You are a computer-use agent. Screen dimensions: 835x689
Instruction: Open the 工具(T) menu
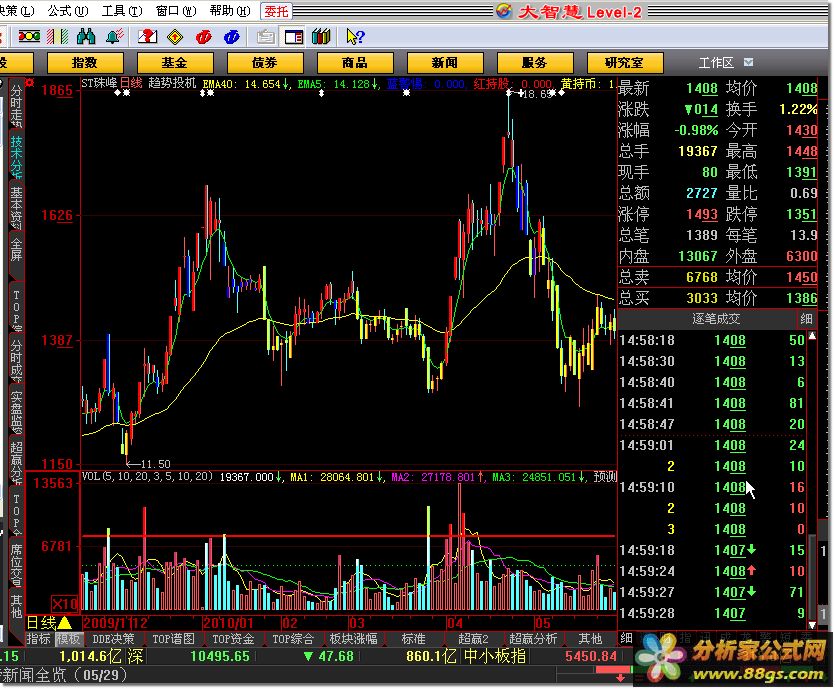120,11
